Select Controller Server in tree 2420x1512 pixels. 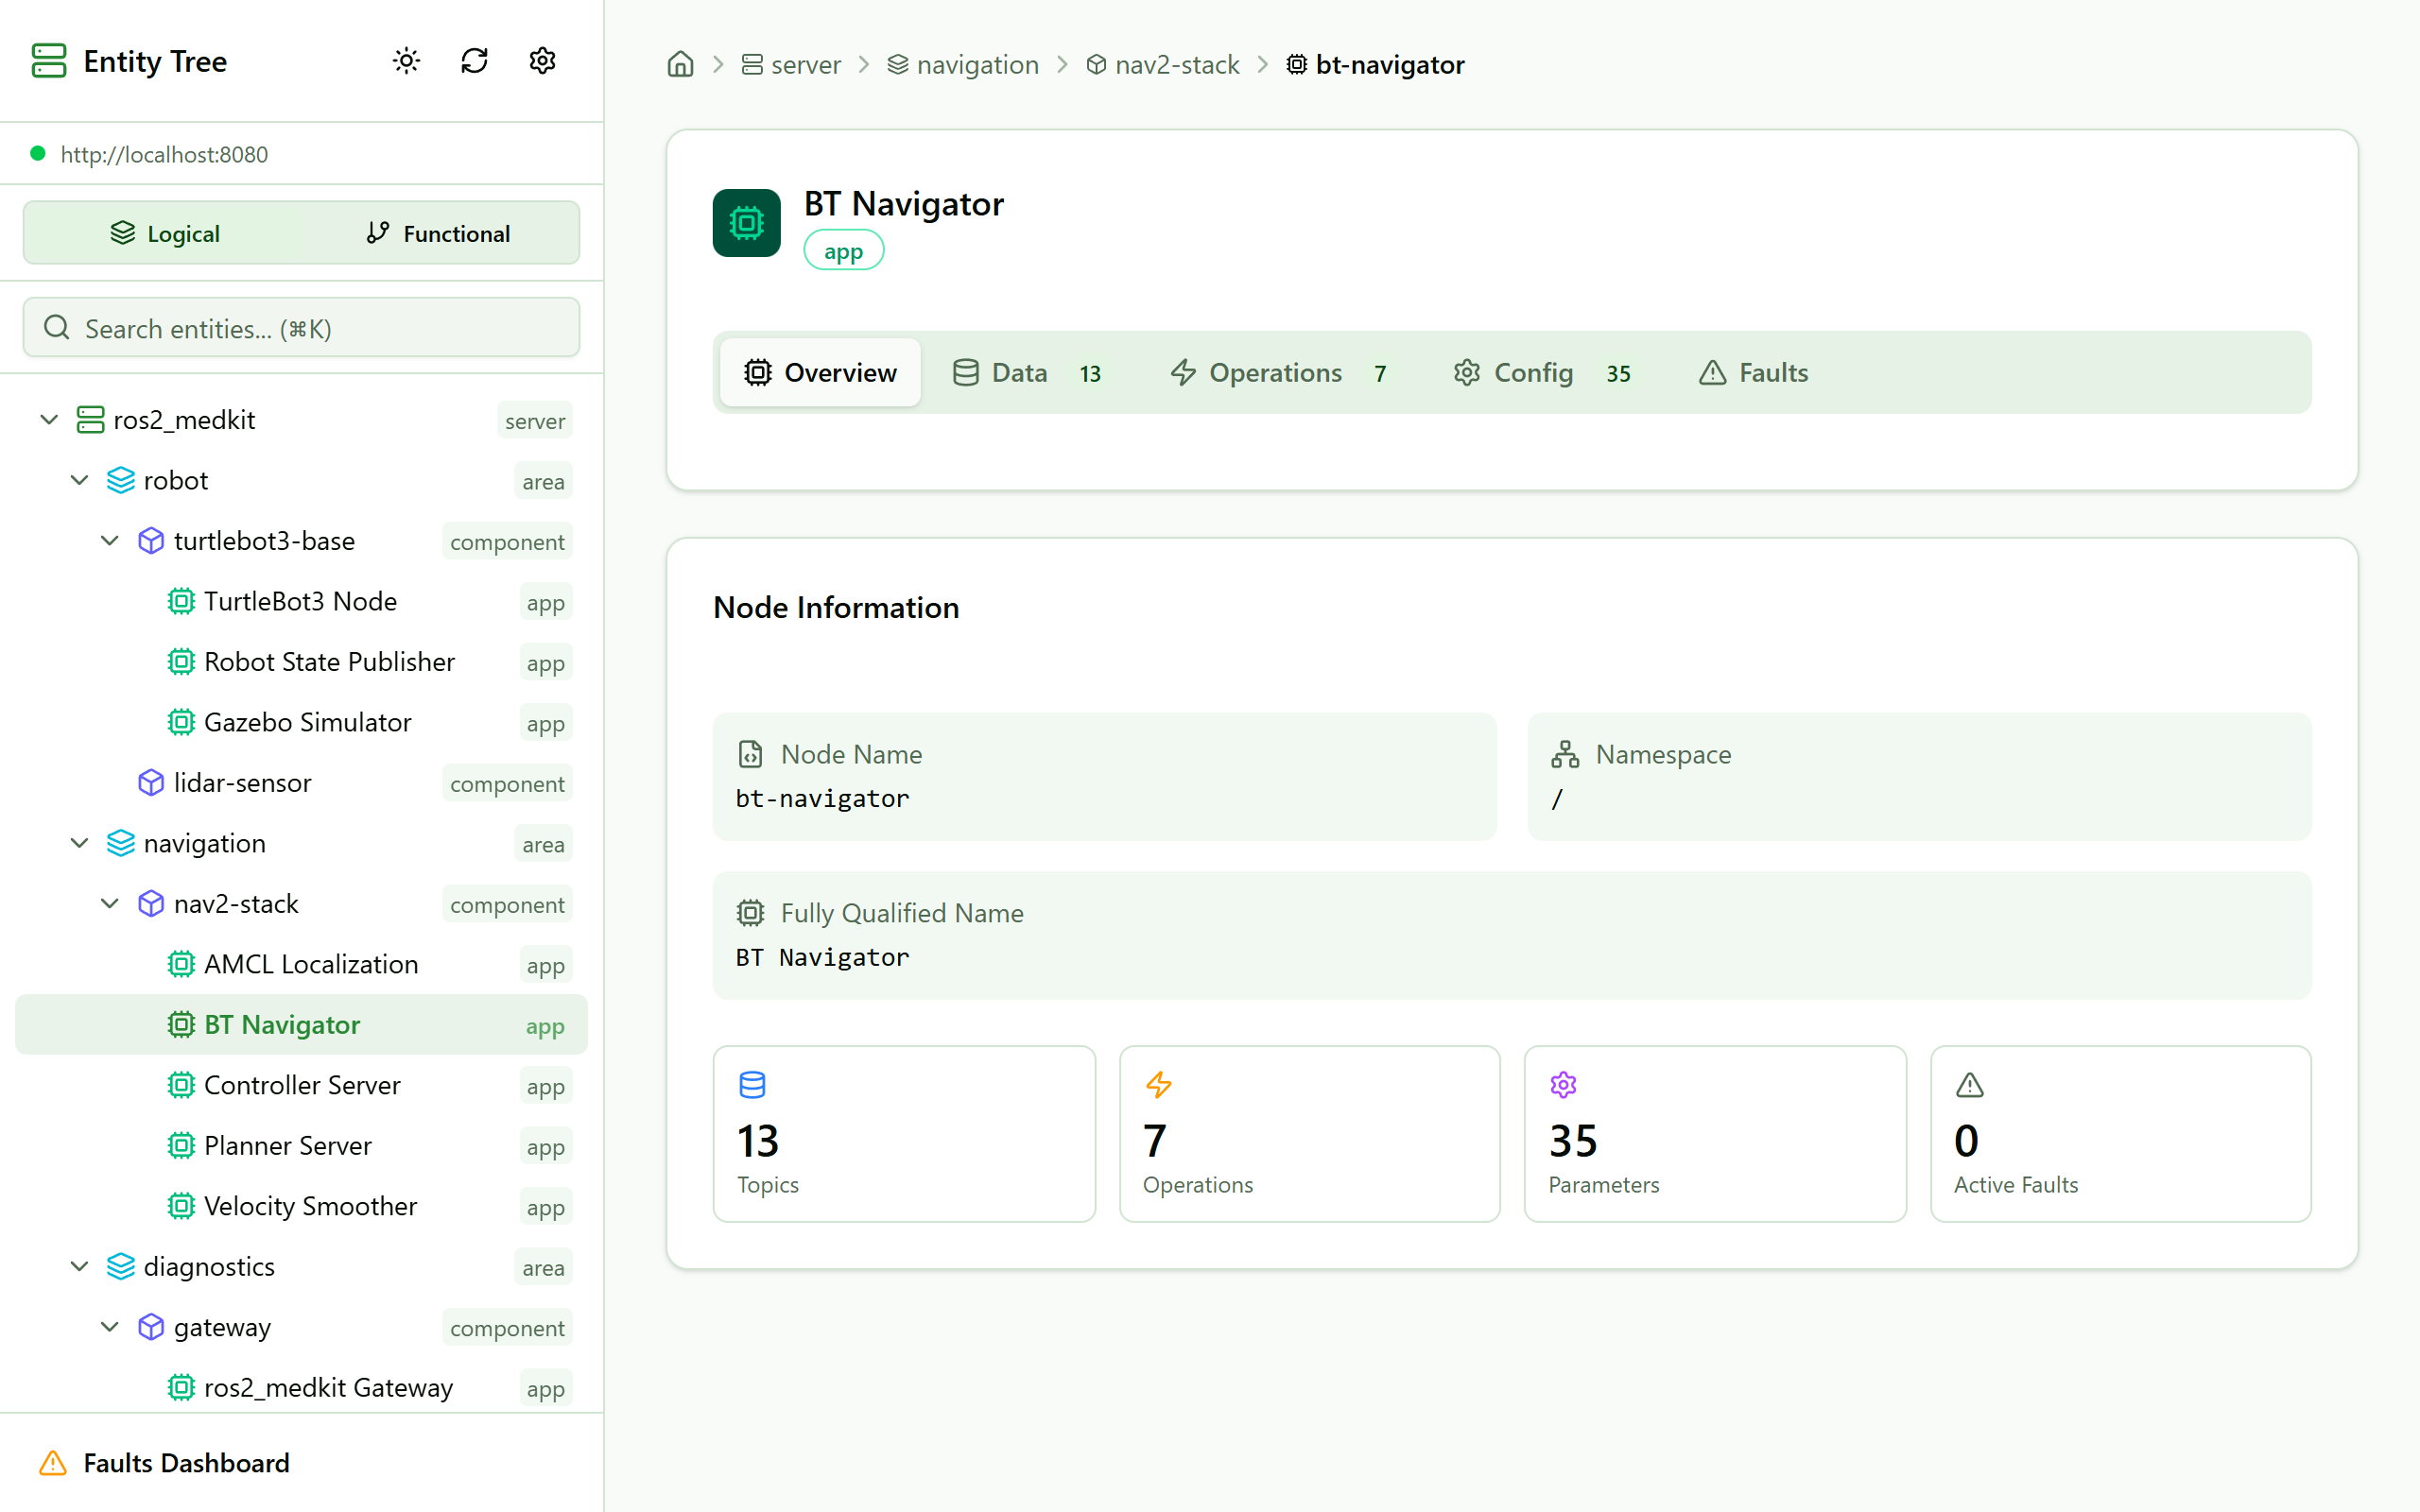coord(302,1085)
